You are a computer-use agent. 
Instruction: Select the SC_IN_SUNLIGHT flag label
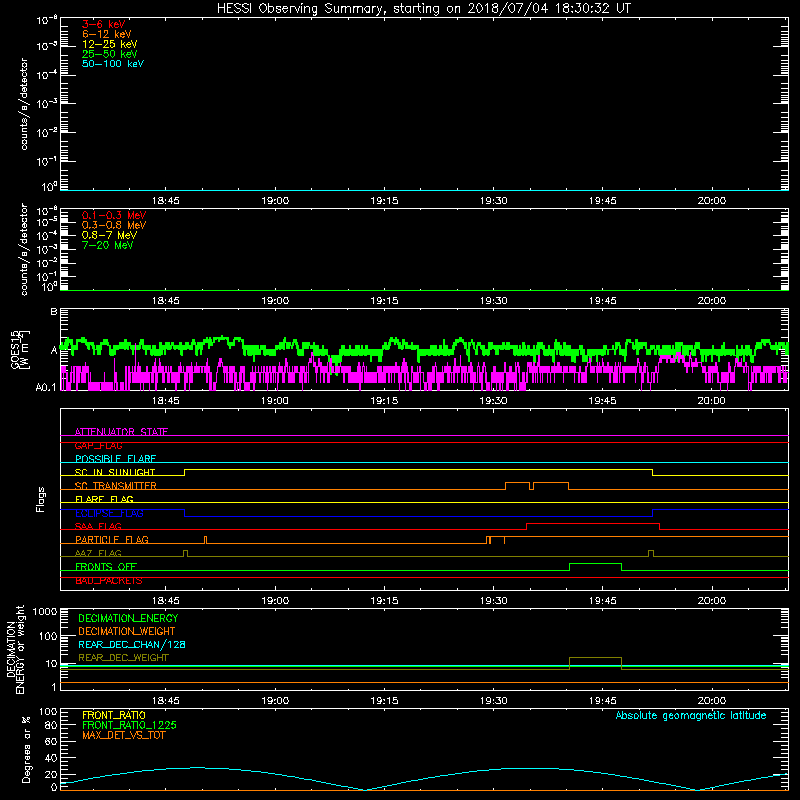click(x=115, y=472)
